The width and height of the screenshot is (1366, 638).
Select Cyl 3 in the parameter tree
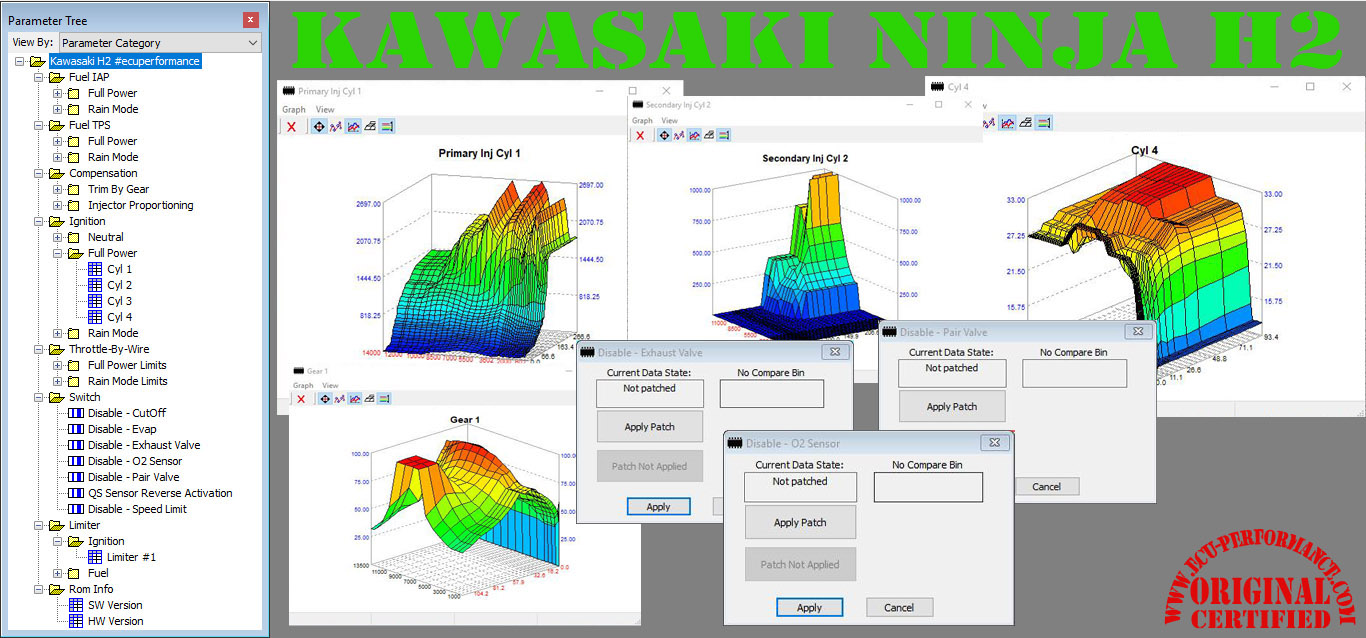click(120, 301)
